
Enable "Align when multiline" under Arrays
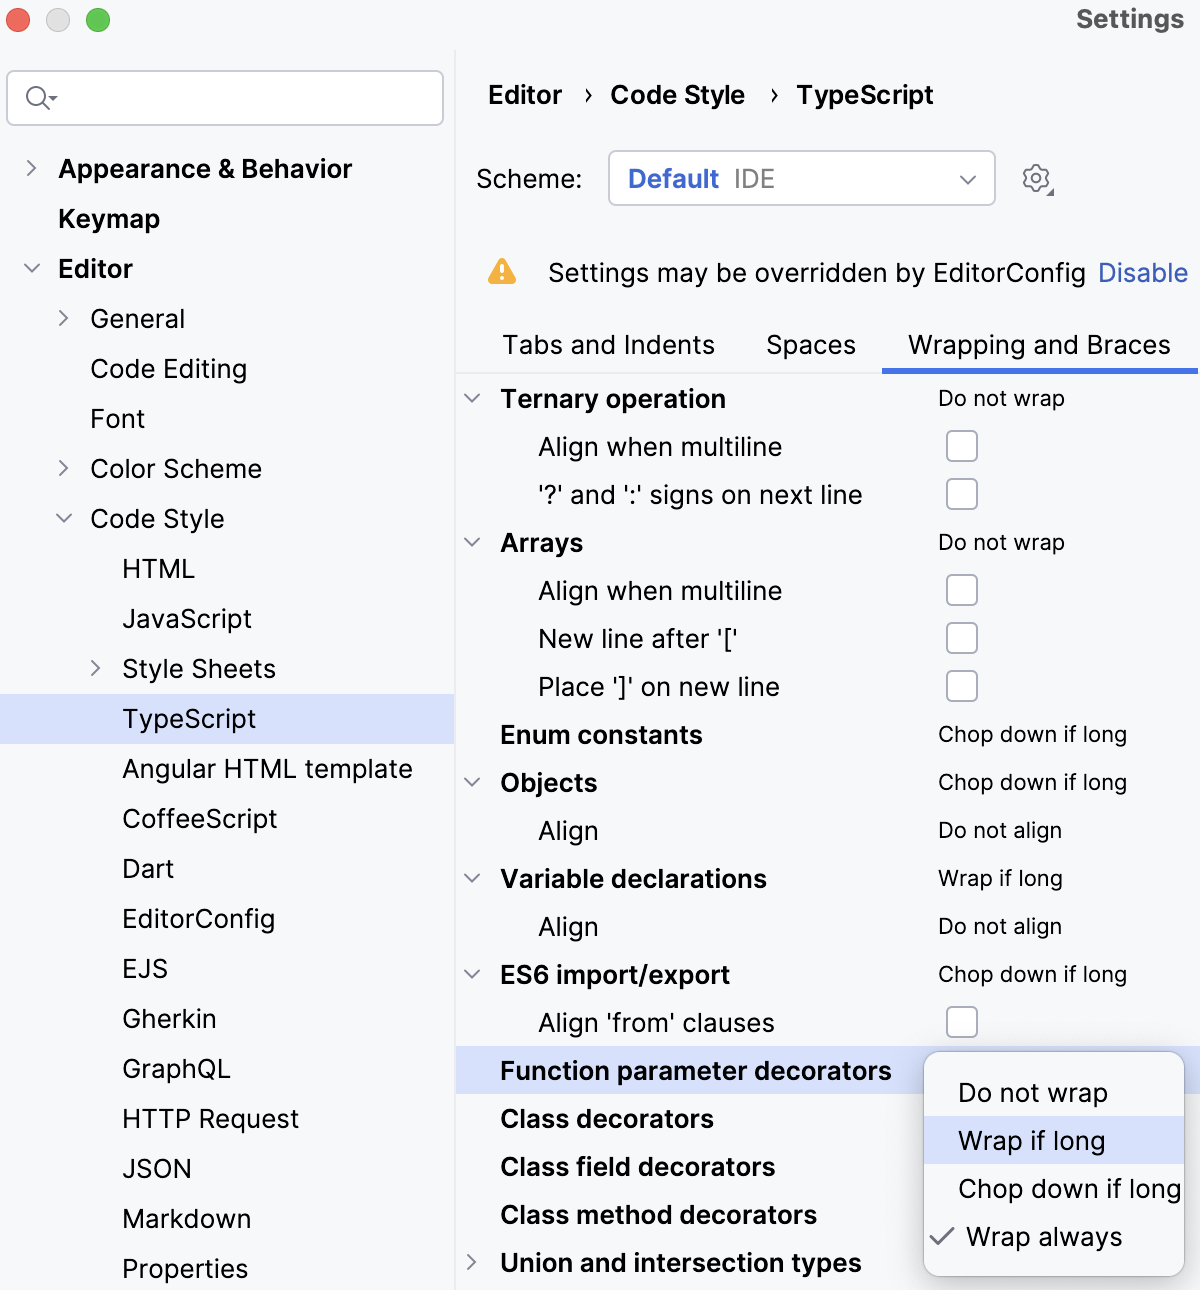pyautogui.click(x=961, y=590)
